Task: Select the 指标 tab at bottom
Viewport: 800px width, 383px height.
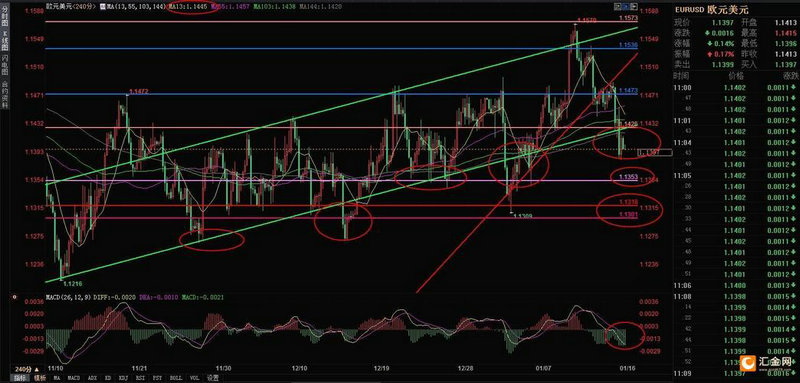Action: (x=20, y=378)
